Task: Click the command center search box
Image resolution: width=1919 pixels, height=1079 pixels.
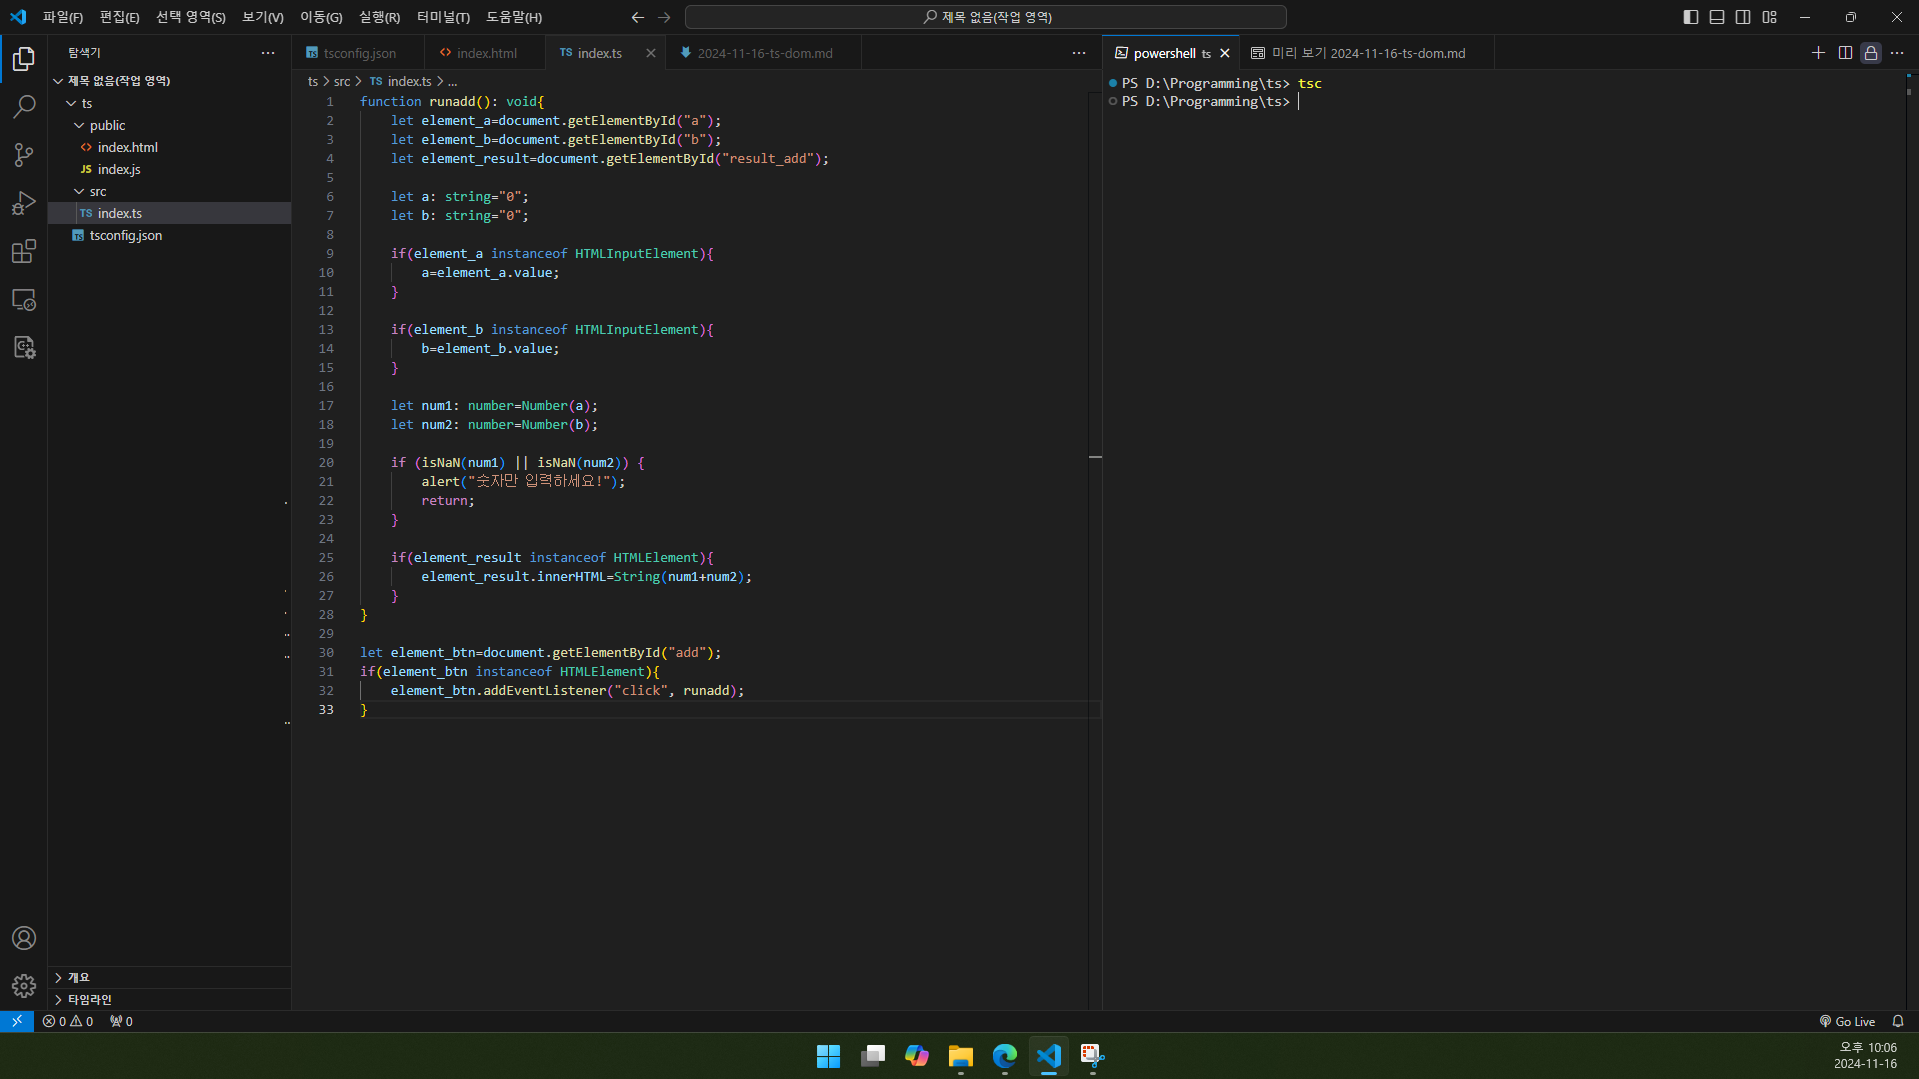Action: click(x=985, y=17)
